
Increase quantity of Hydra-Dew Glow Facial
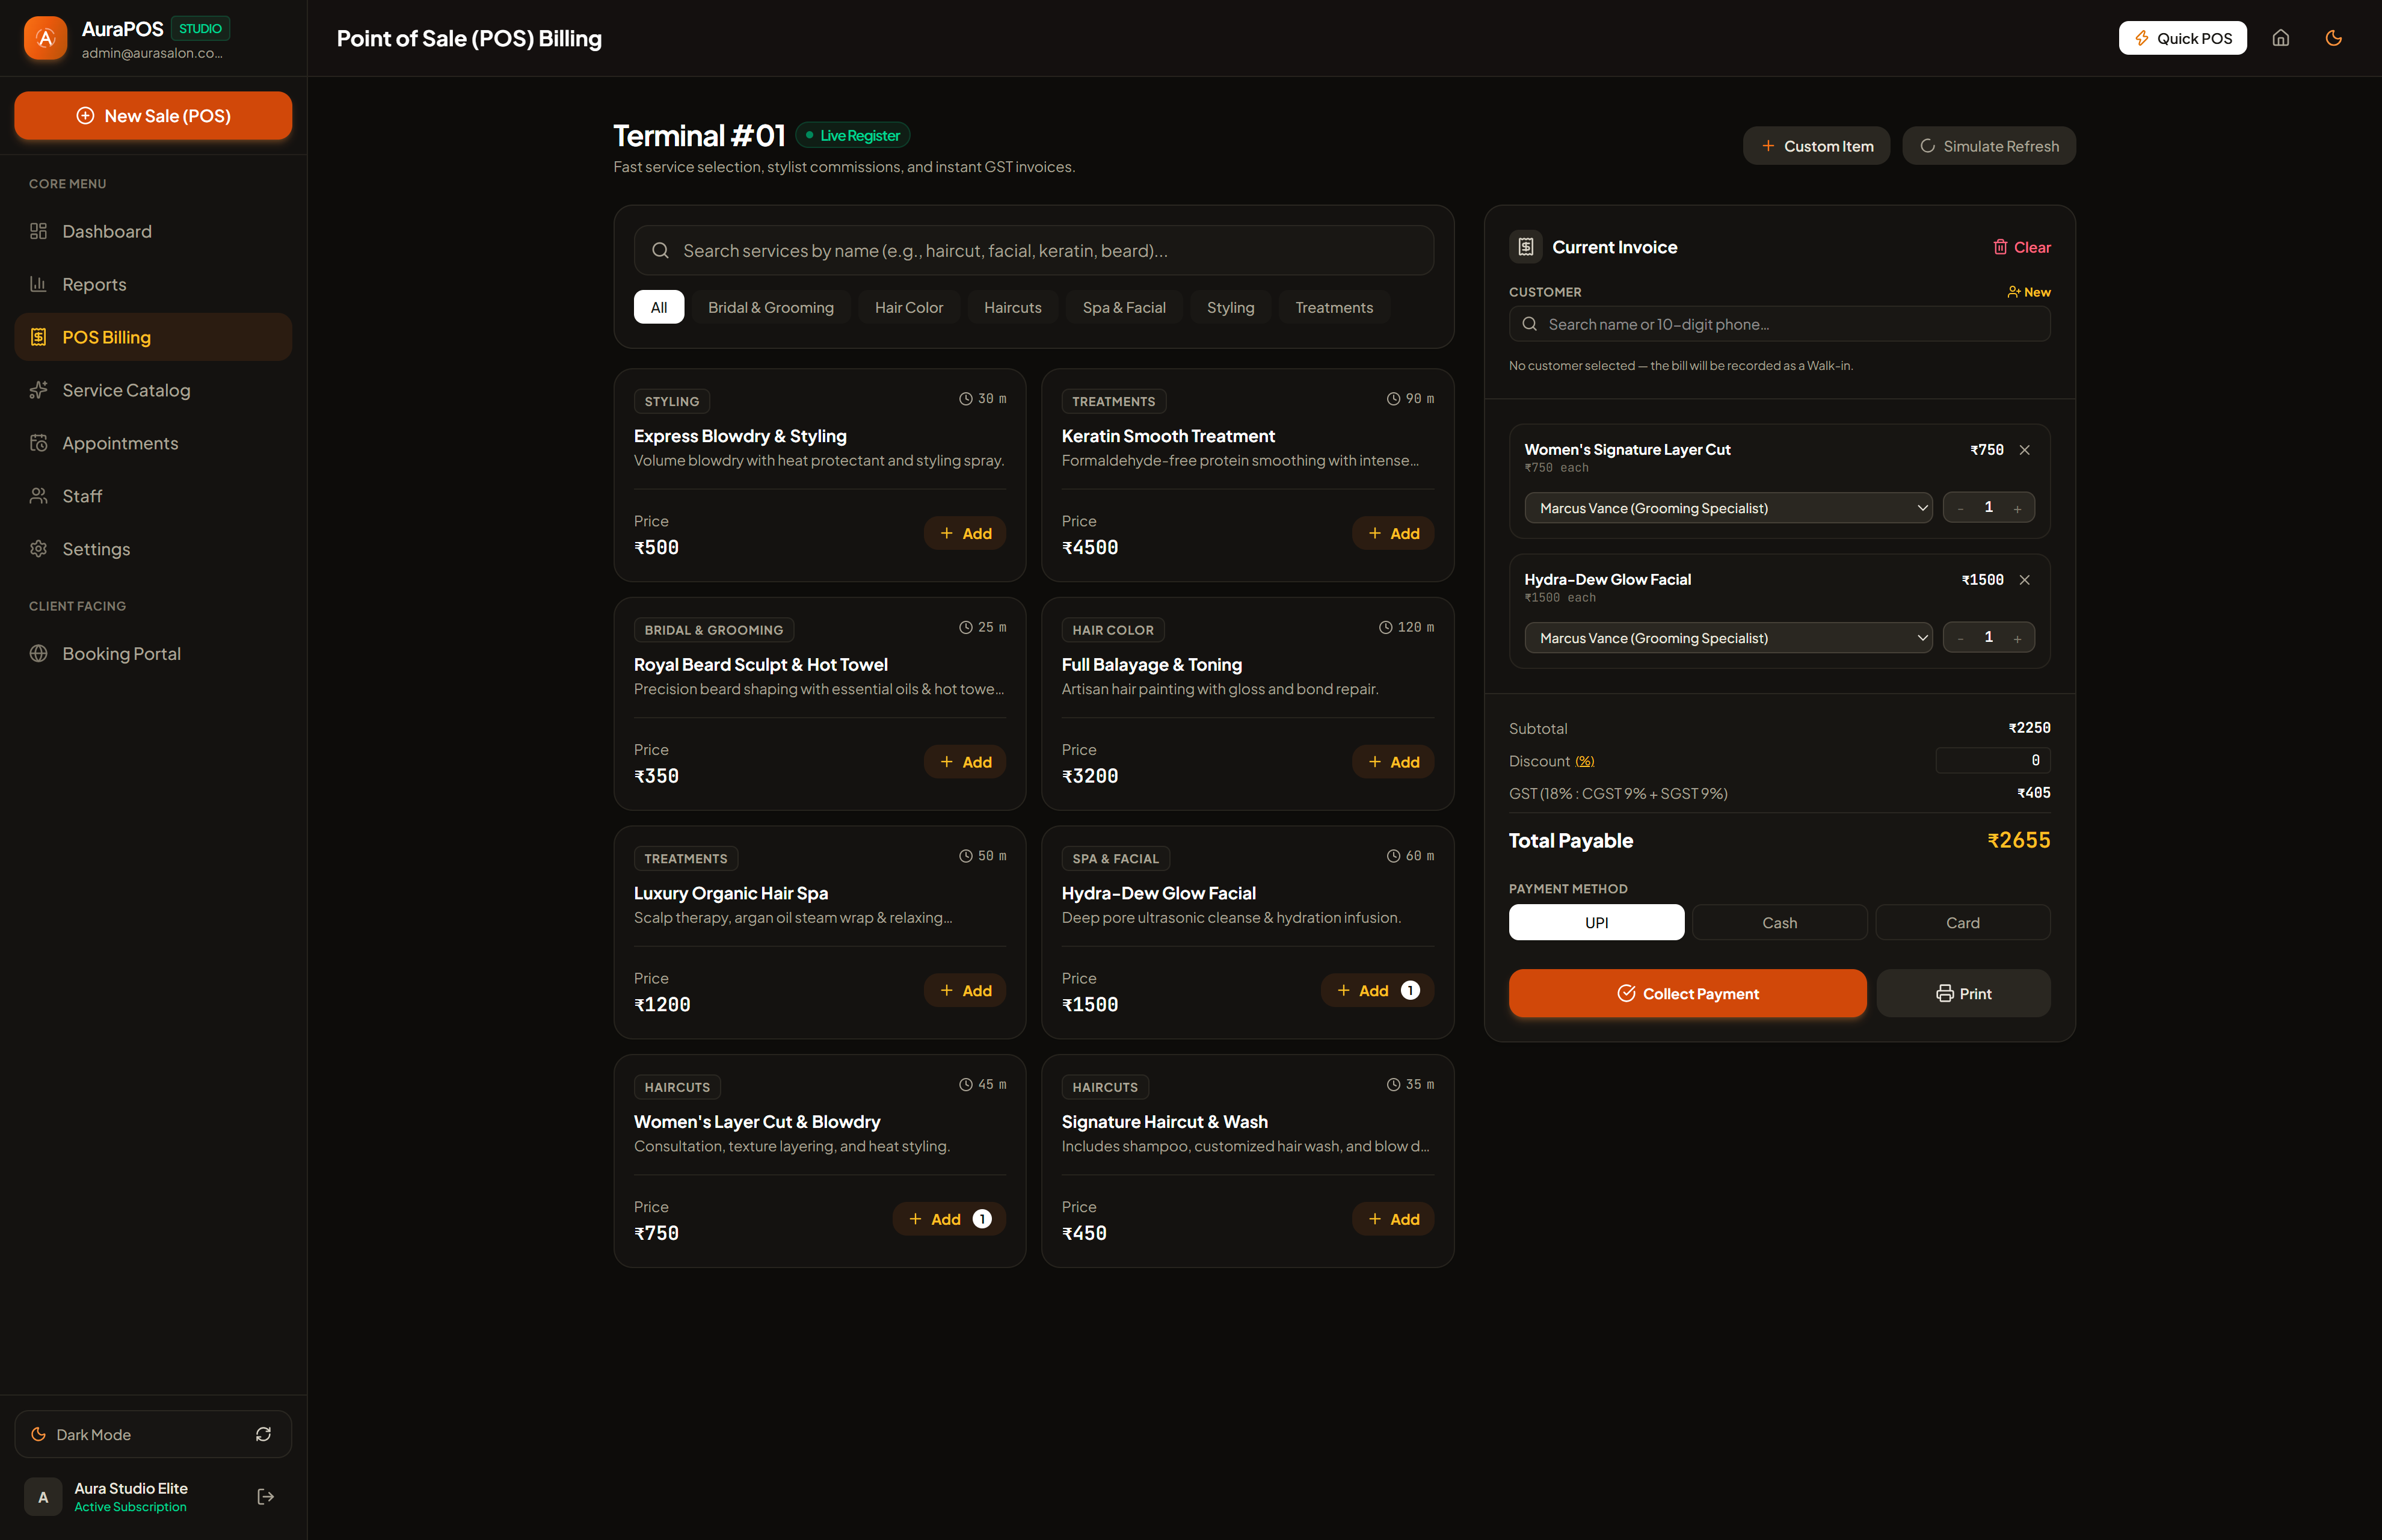(x=2017, y=638)
